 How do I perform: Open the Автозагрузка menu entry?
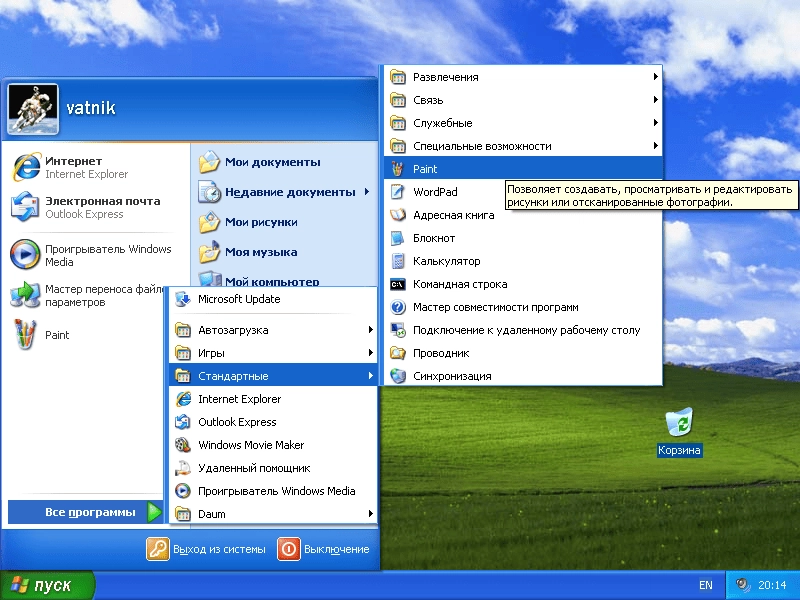click(273, 330)
